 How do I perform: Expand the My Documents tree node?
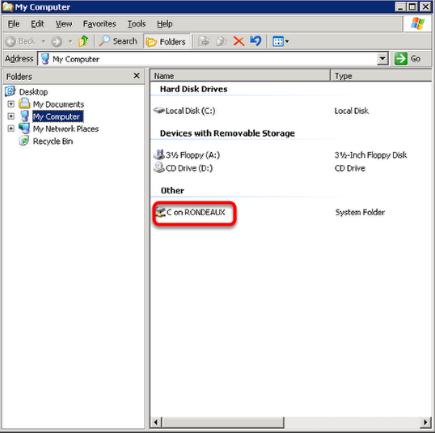coord(11,104)
